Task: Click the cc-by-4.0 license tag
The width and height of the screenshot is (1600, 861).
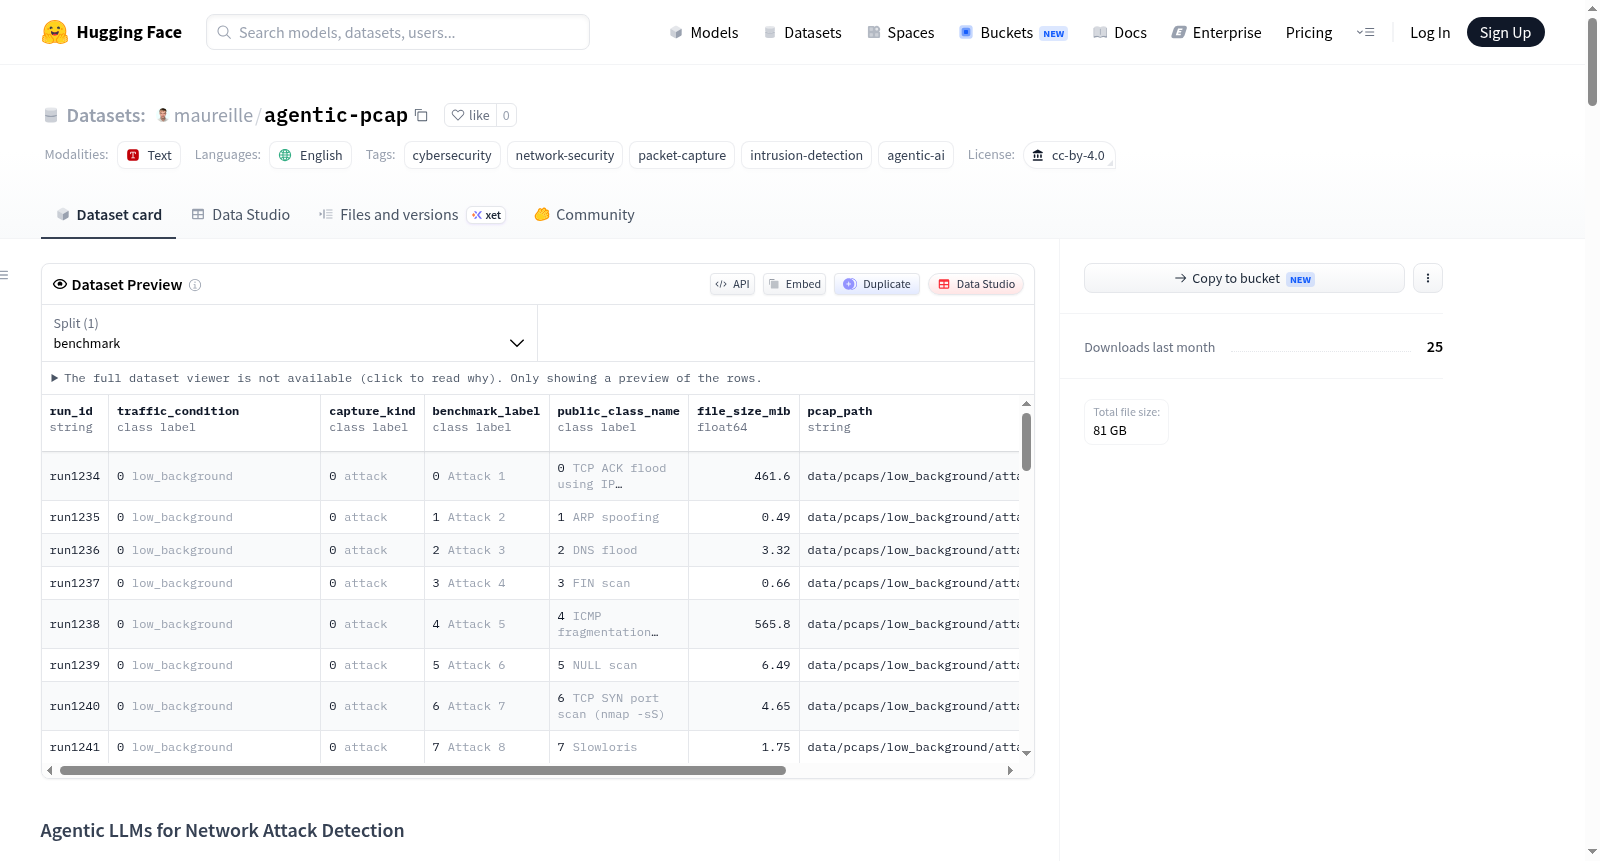Action: (1069, 155)
